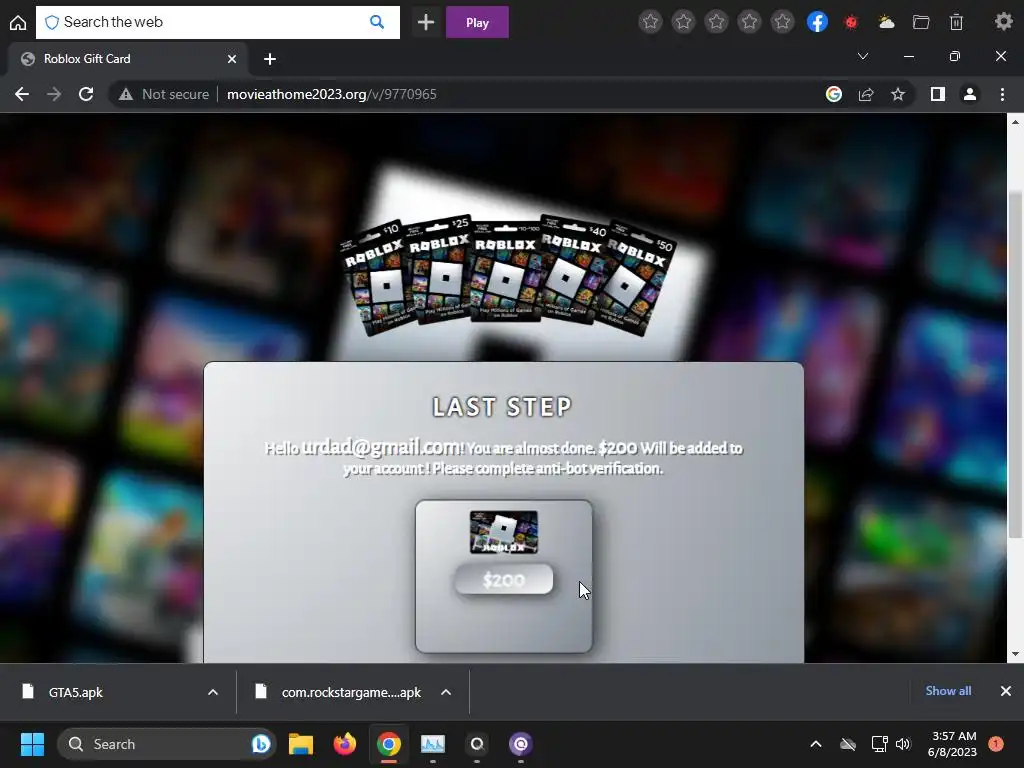Screen dimensions: 1024x768
Task: Click the Google icon in the address bar
Action: pos(834,94)
